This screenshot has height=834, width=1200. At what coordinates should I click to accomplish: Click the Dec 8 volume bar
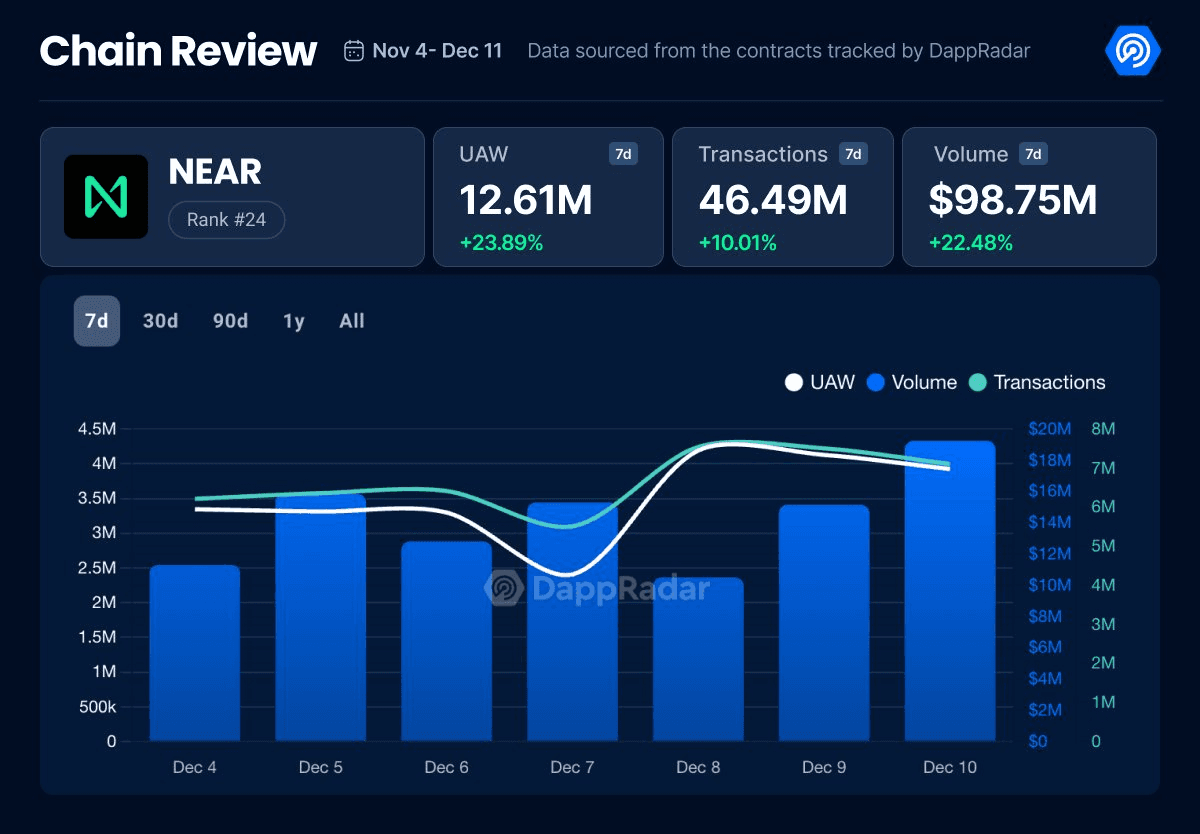(698, 659)
